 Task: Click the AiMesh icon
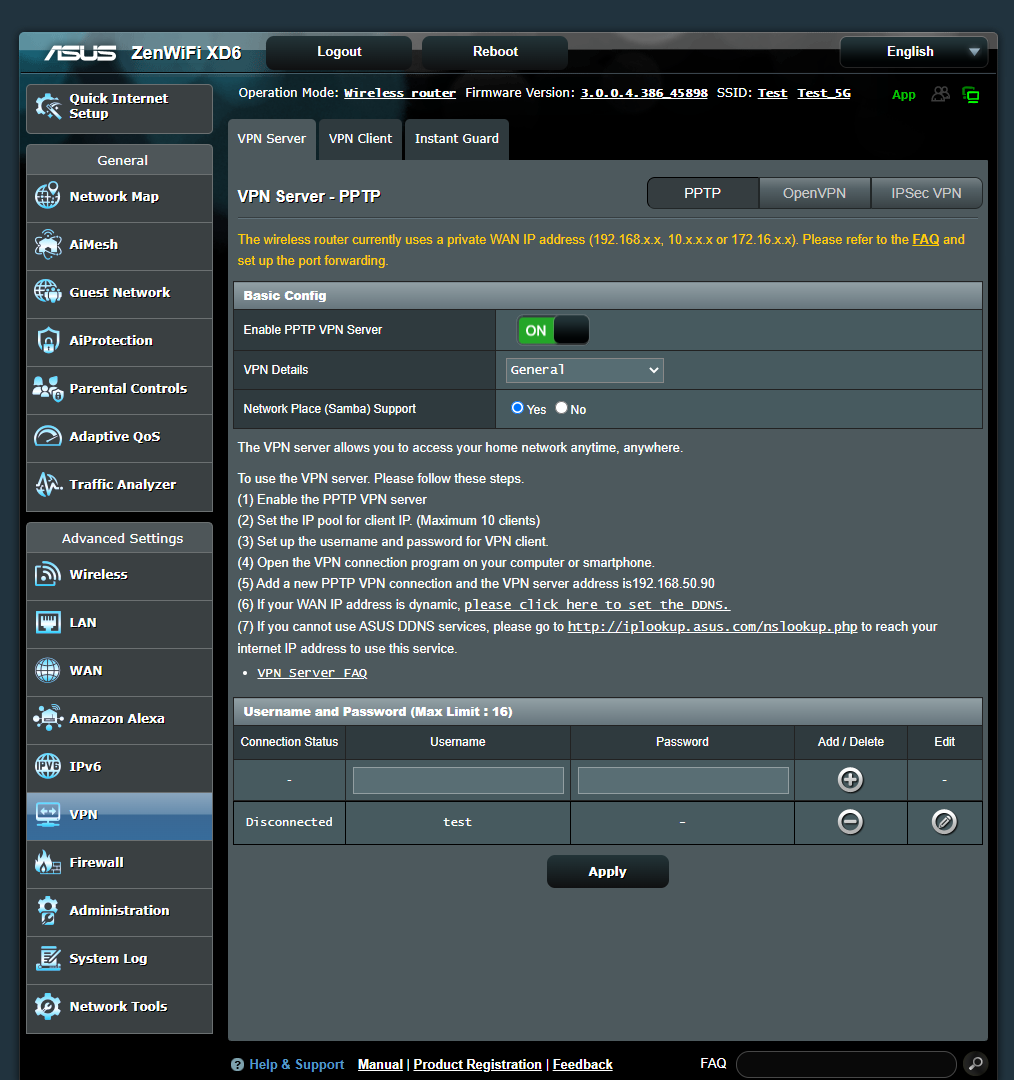48,244
